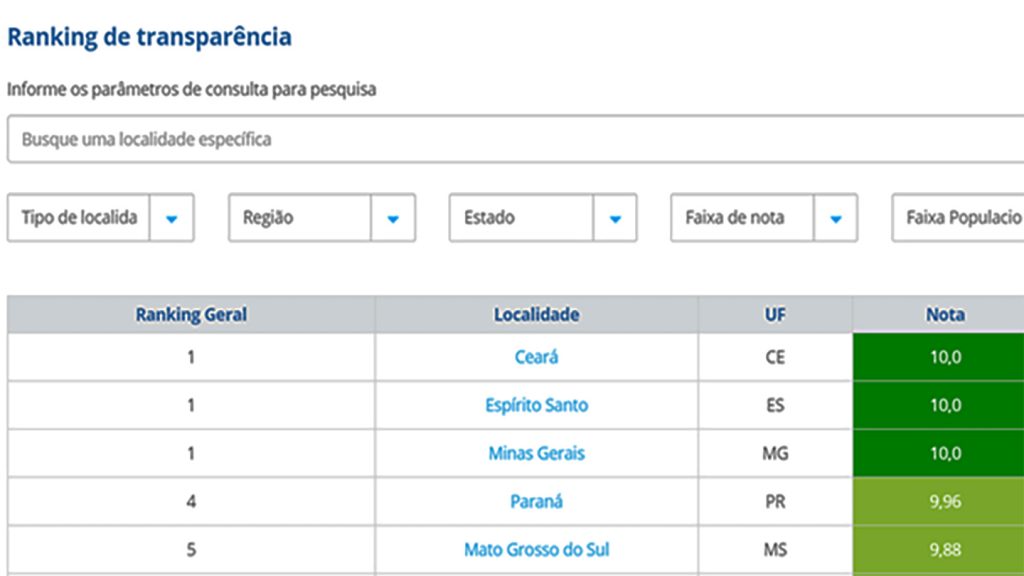Click the Localidade column header

[x=537, y=315]
